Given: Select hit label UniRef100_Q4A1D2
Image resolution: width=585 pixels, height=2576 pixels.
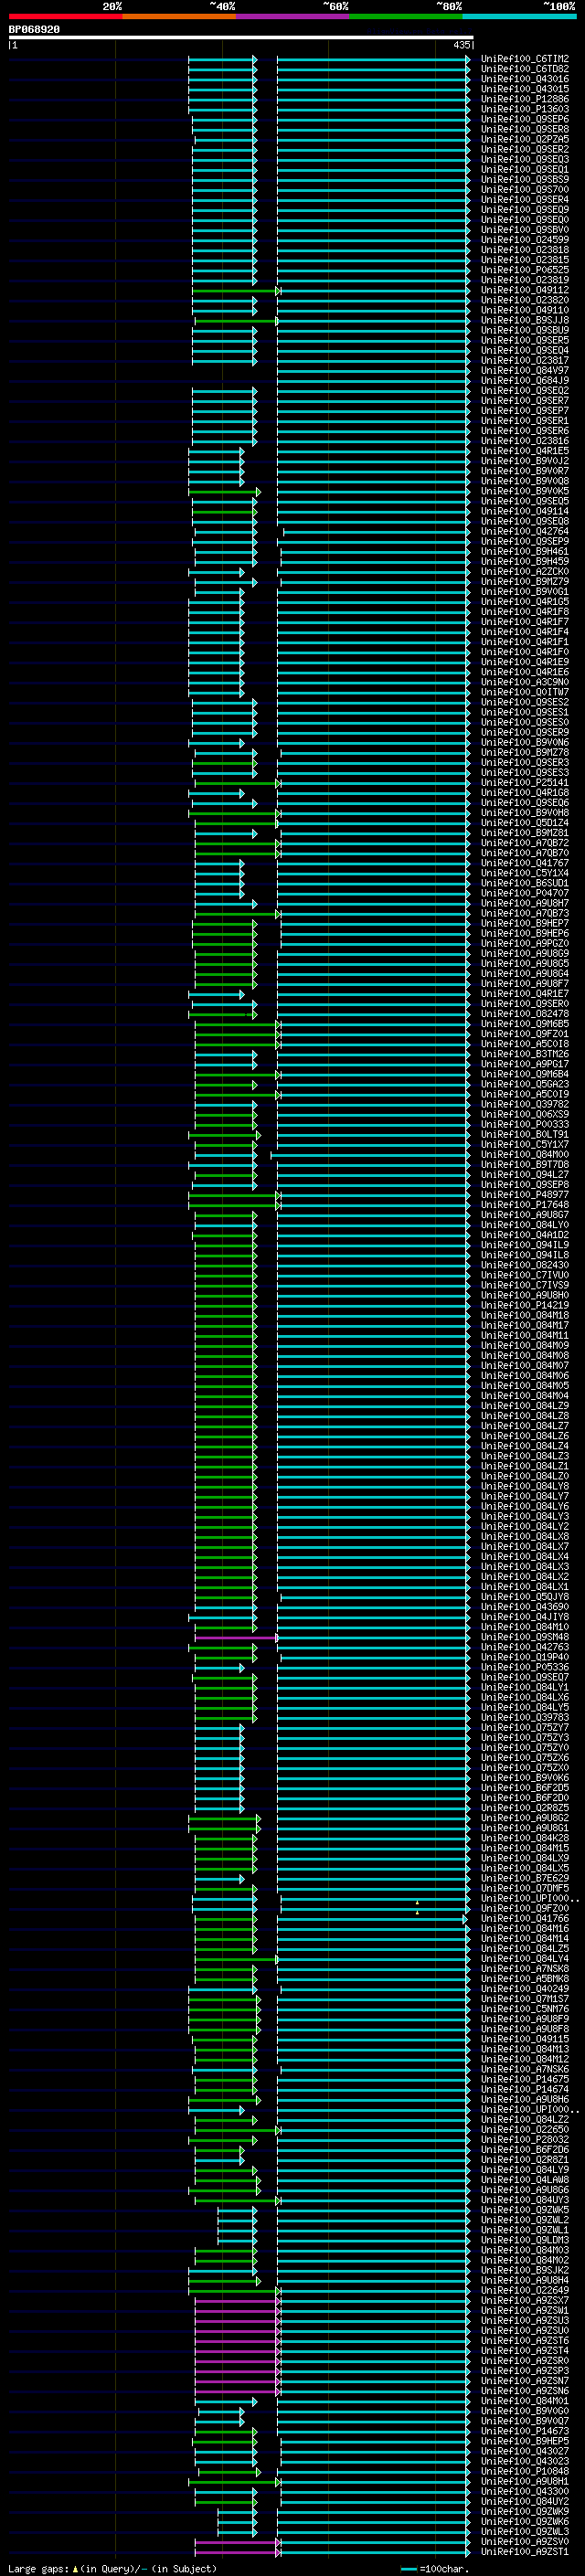Looking at the screenshot, I should tap(525, 1235).
